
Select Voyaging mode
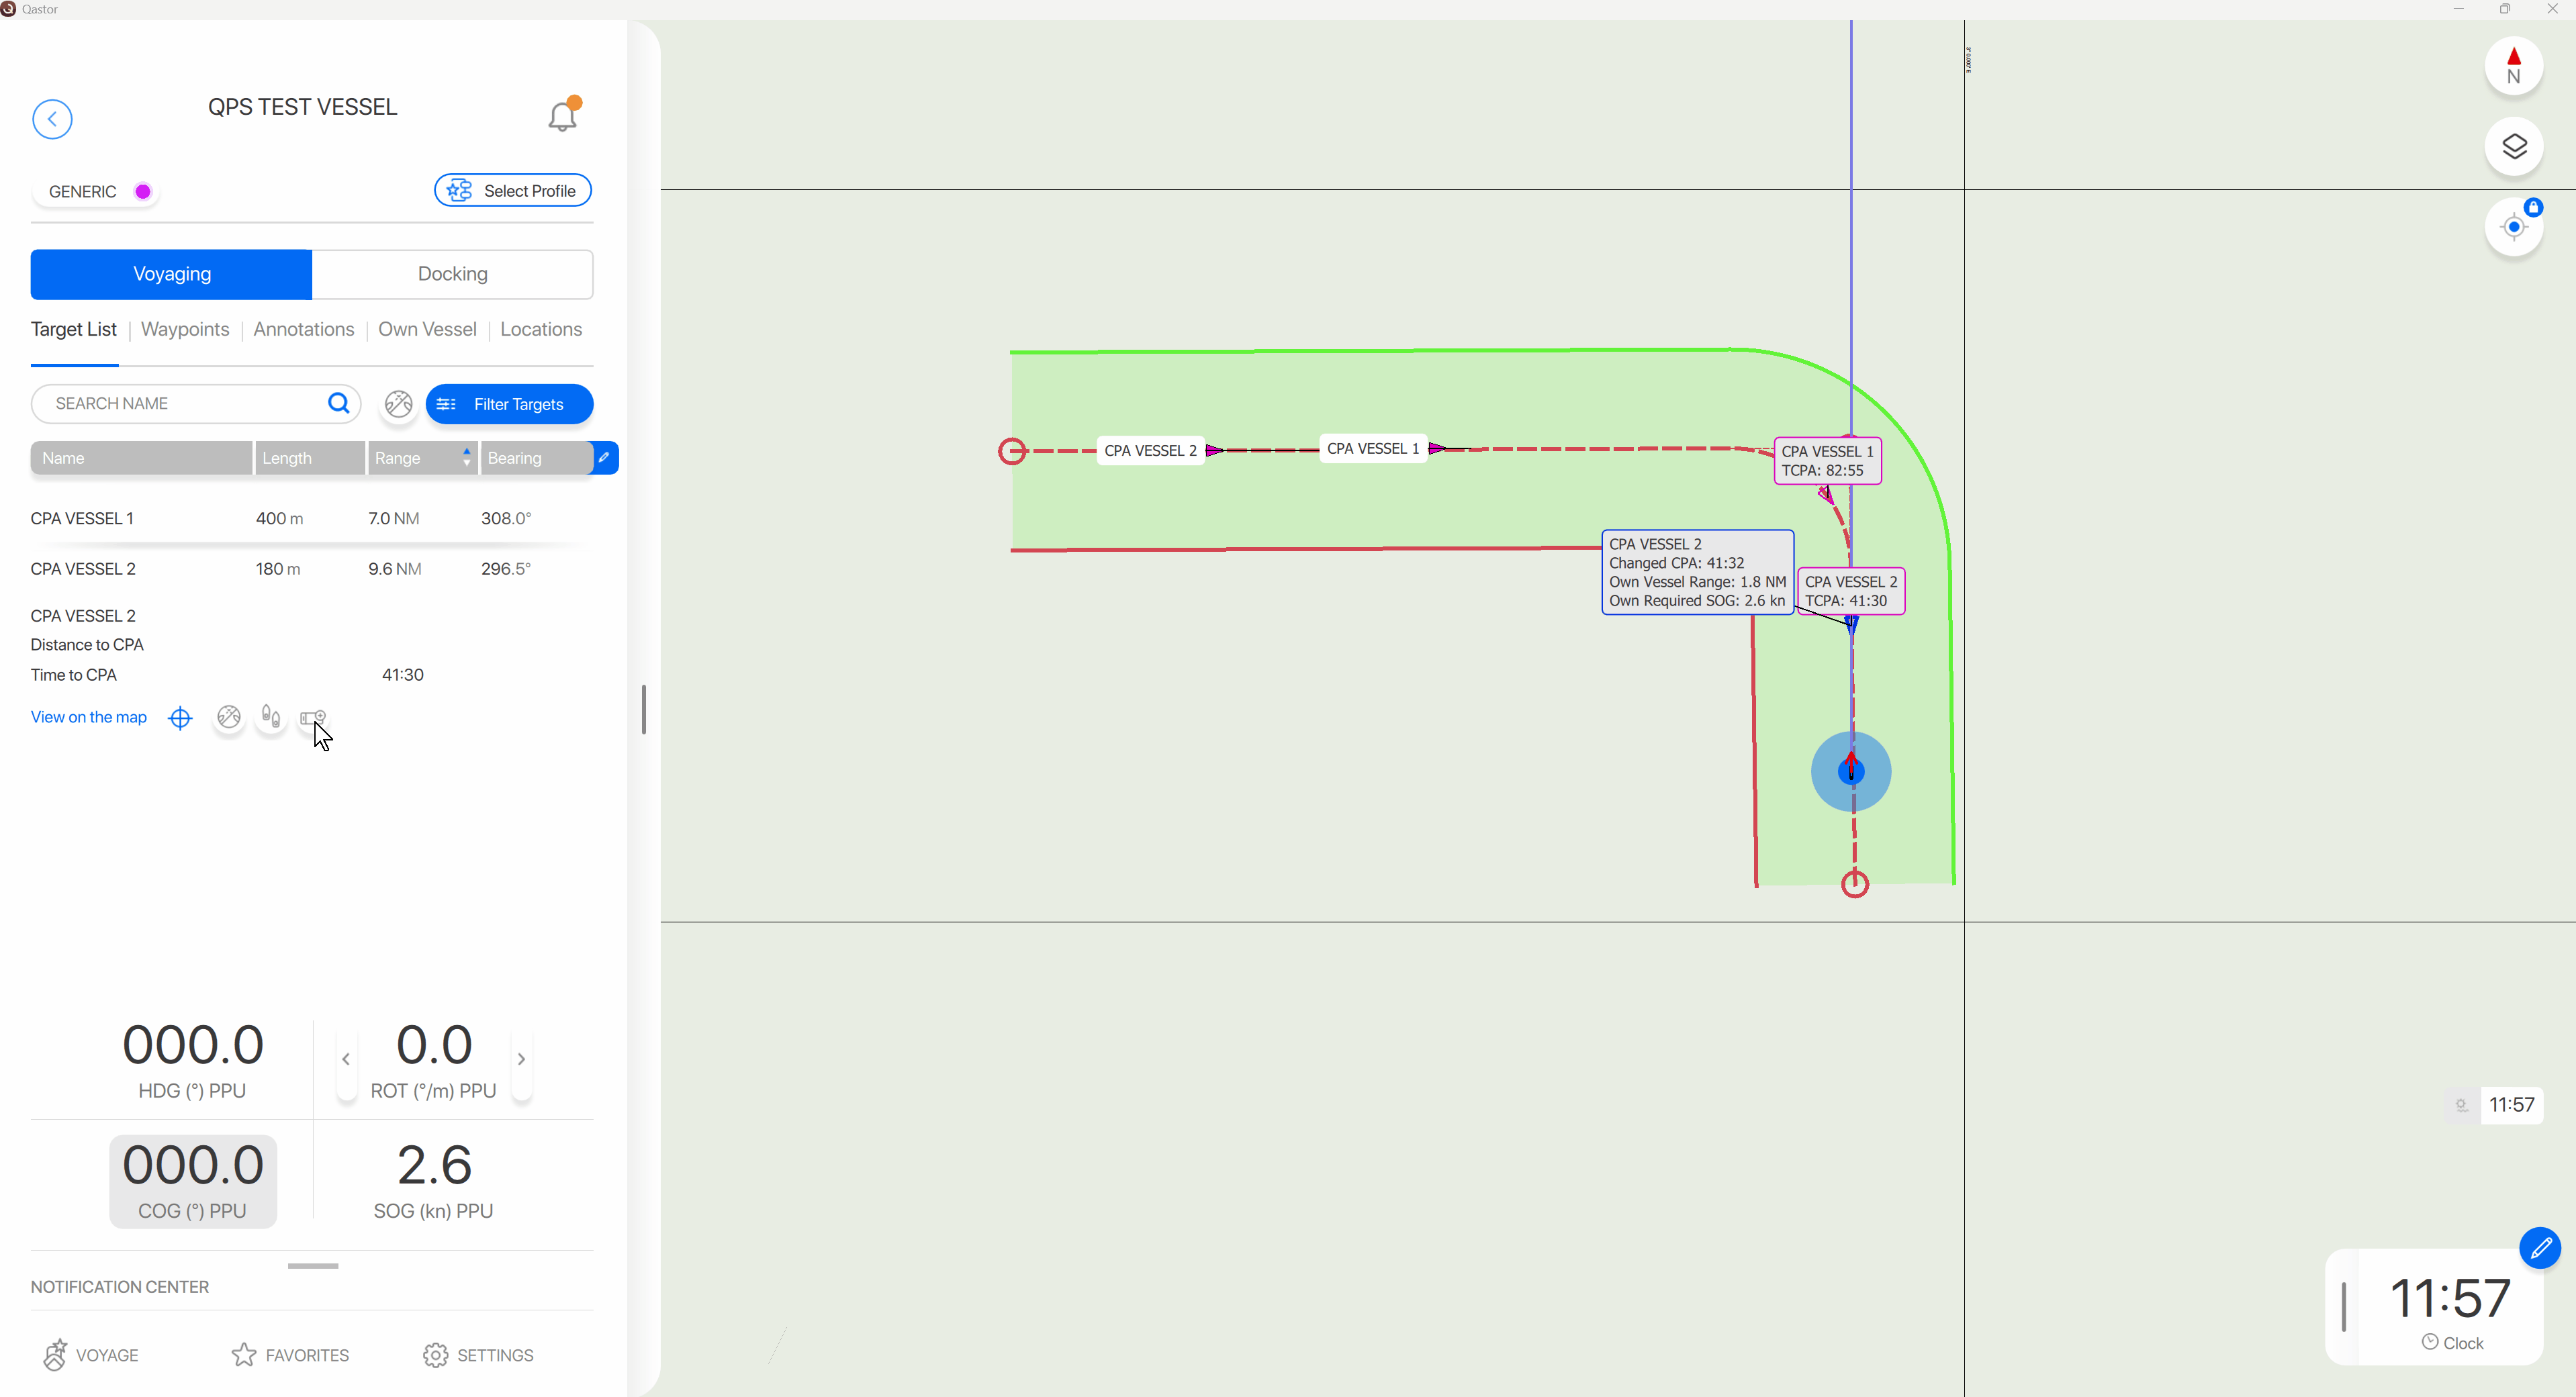172,274
